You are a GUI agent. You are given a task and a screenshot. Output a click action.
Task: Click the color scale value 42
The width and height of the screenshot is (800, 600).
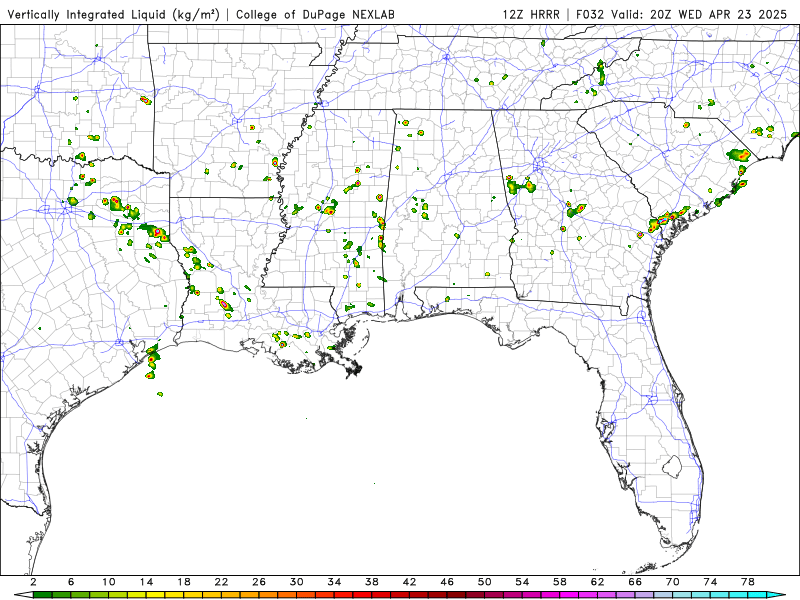(410, 582)
